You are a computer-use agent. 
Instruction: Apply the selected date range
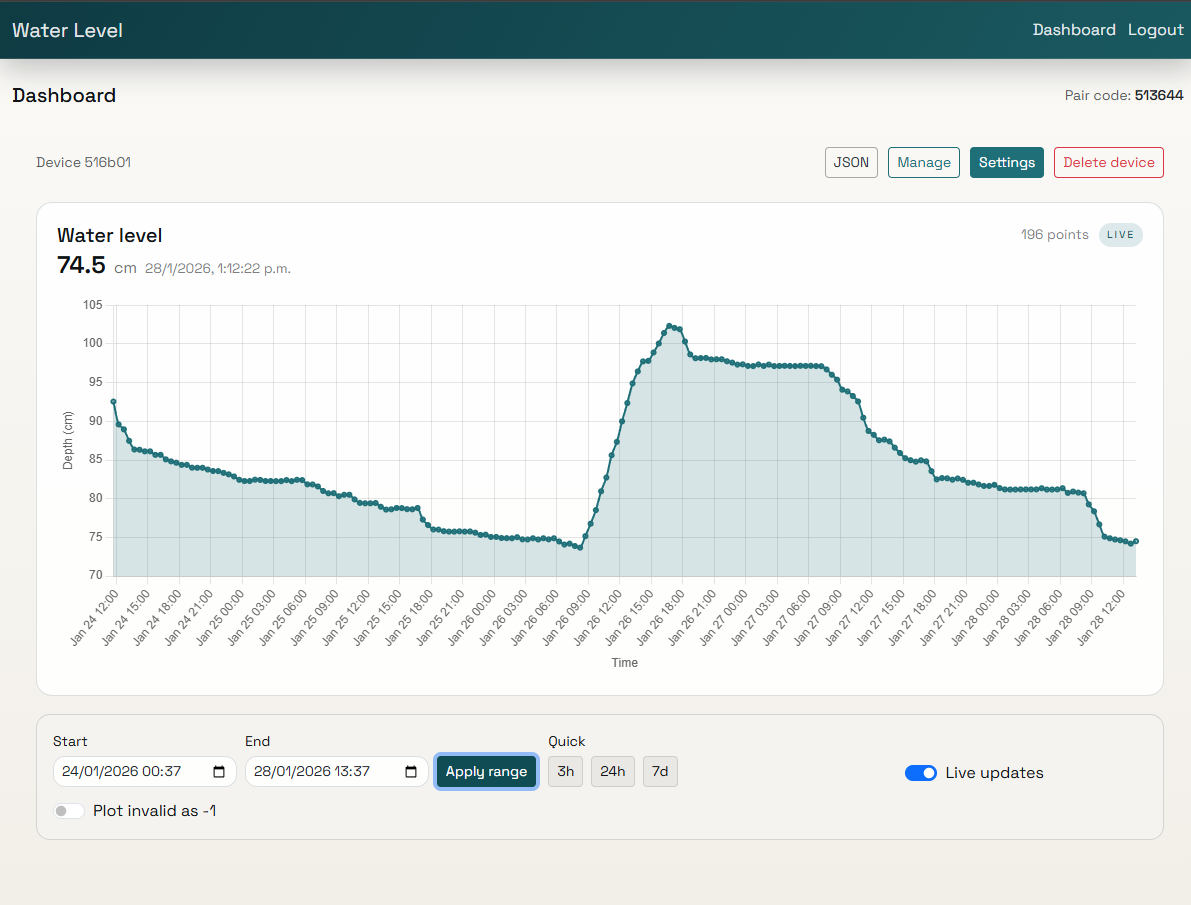[486, 771]
